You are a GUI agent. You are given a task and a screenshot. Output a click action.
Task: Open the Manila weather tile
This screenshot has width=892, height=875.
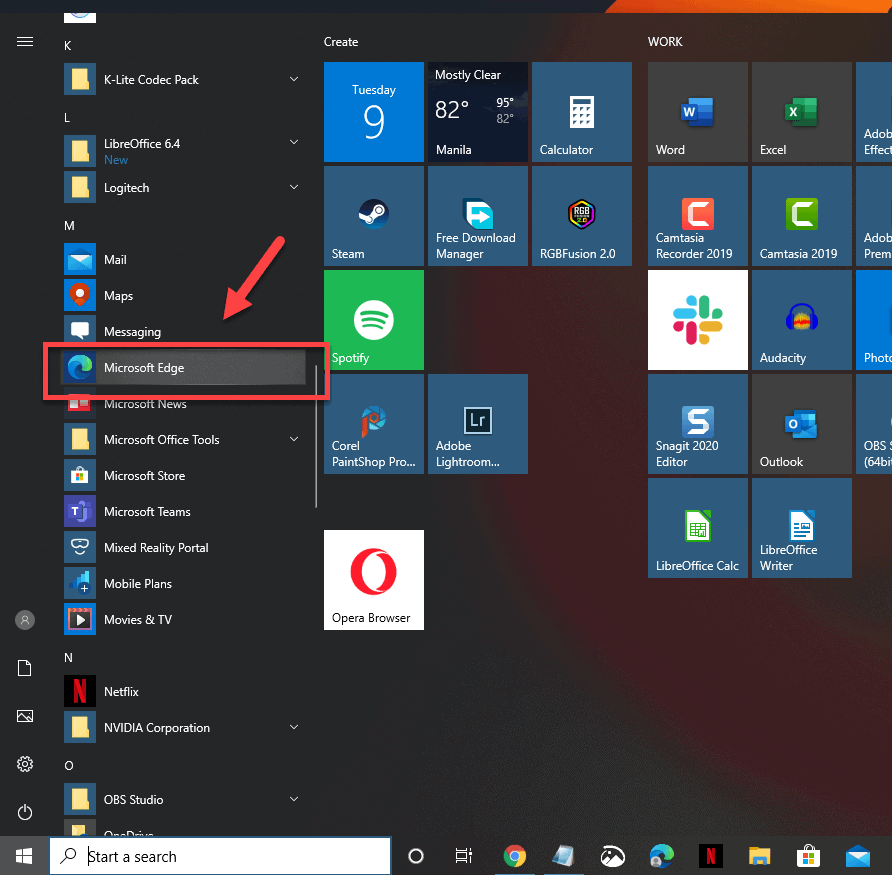coord(478,112)
